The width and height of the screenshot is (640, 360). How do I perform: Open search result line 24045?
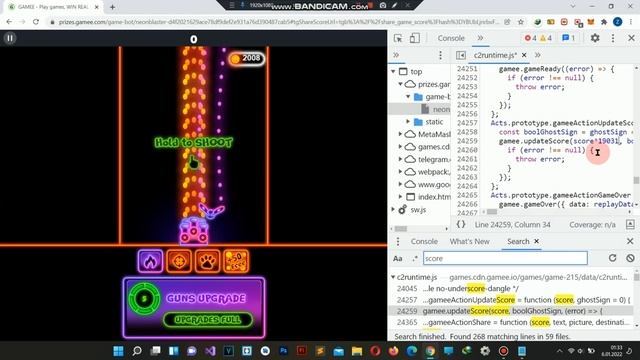(511, 289)
